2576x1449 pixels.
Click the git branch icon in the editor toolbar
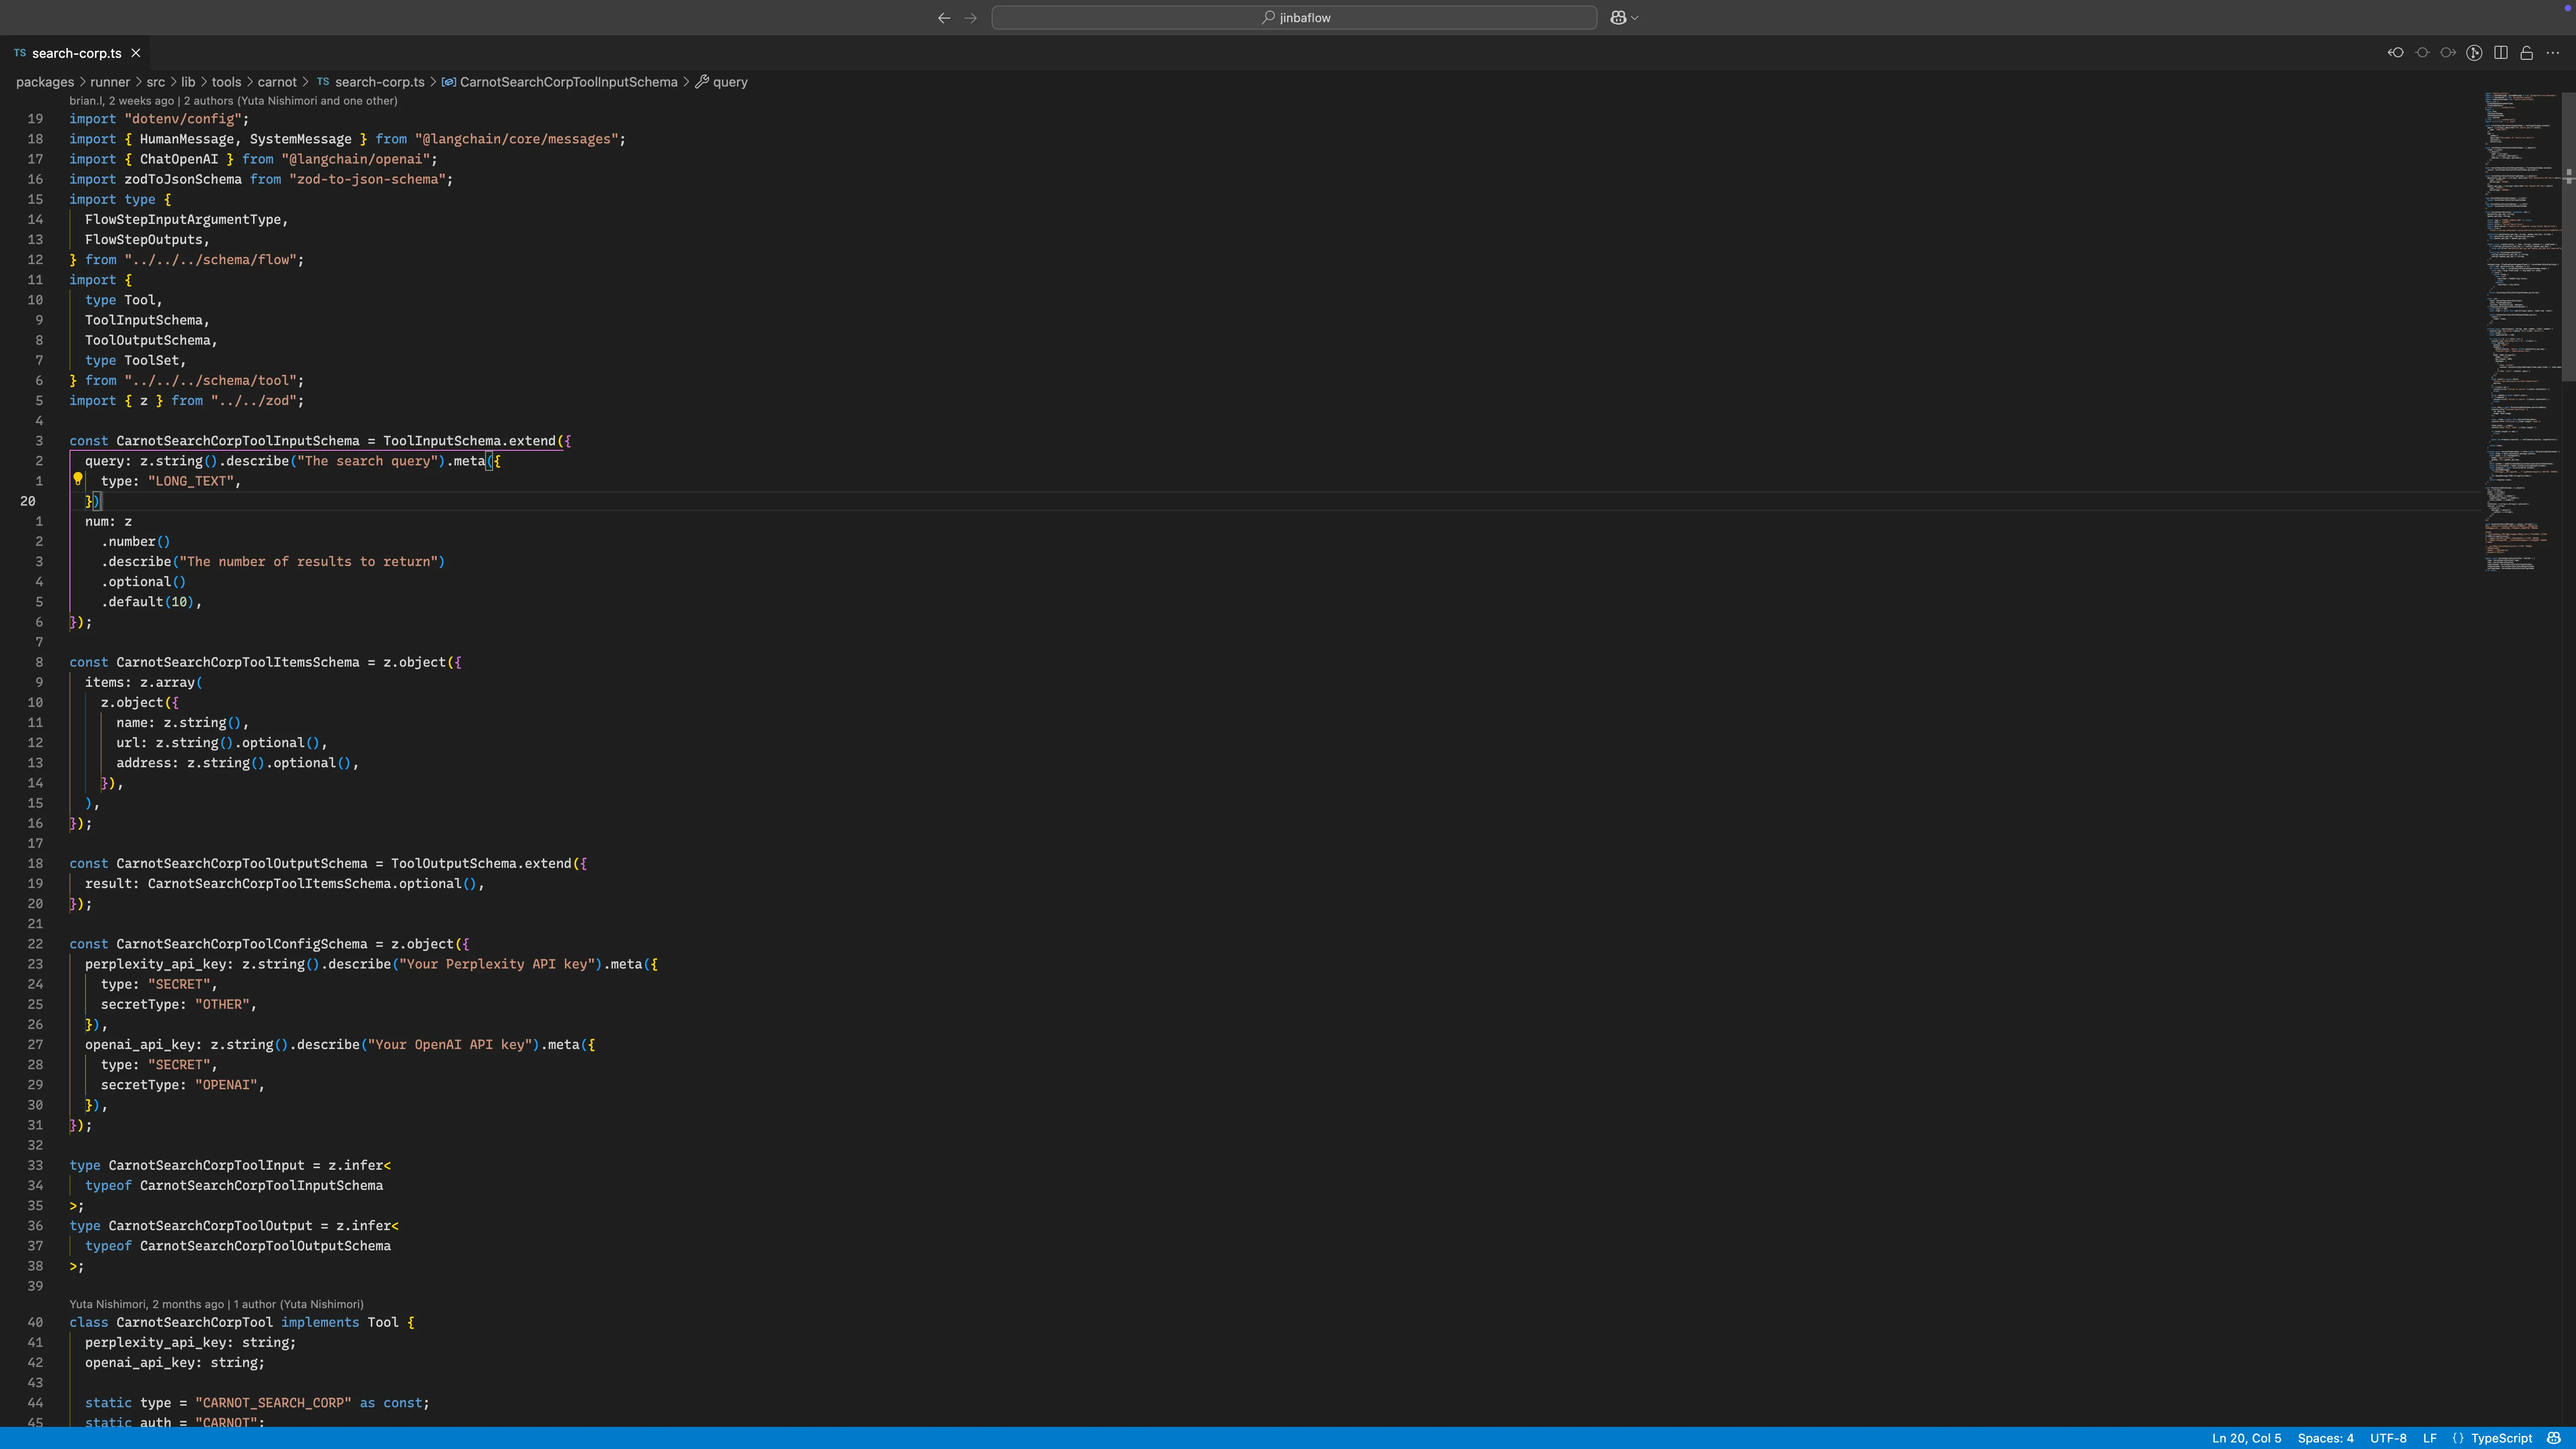click(x=2475, y=52)
